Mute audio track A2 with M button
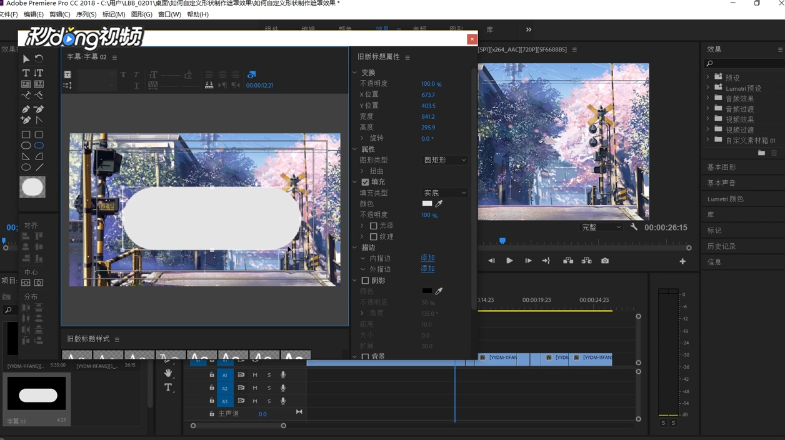Screen dimensions: 785x440 [x=255, y=388]
